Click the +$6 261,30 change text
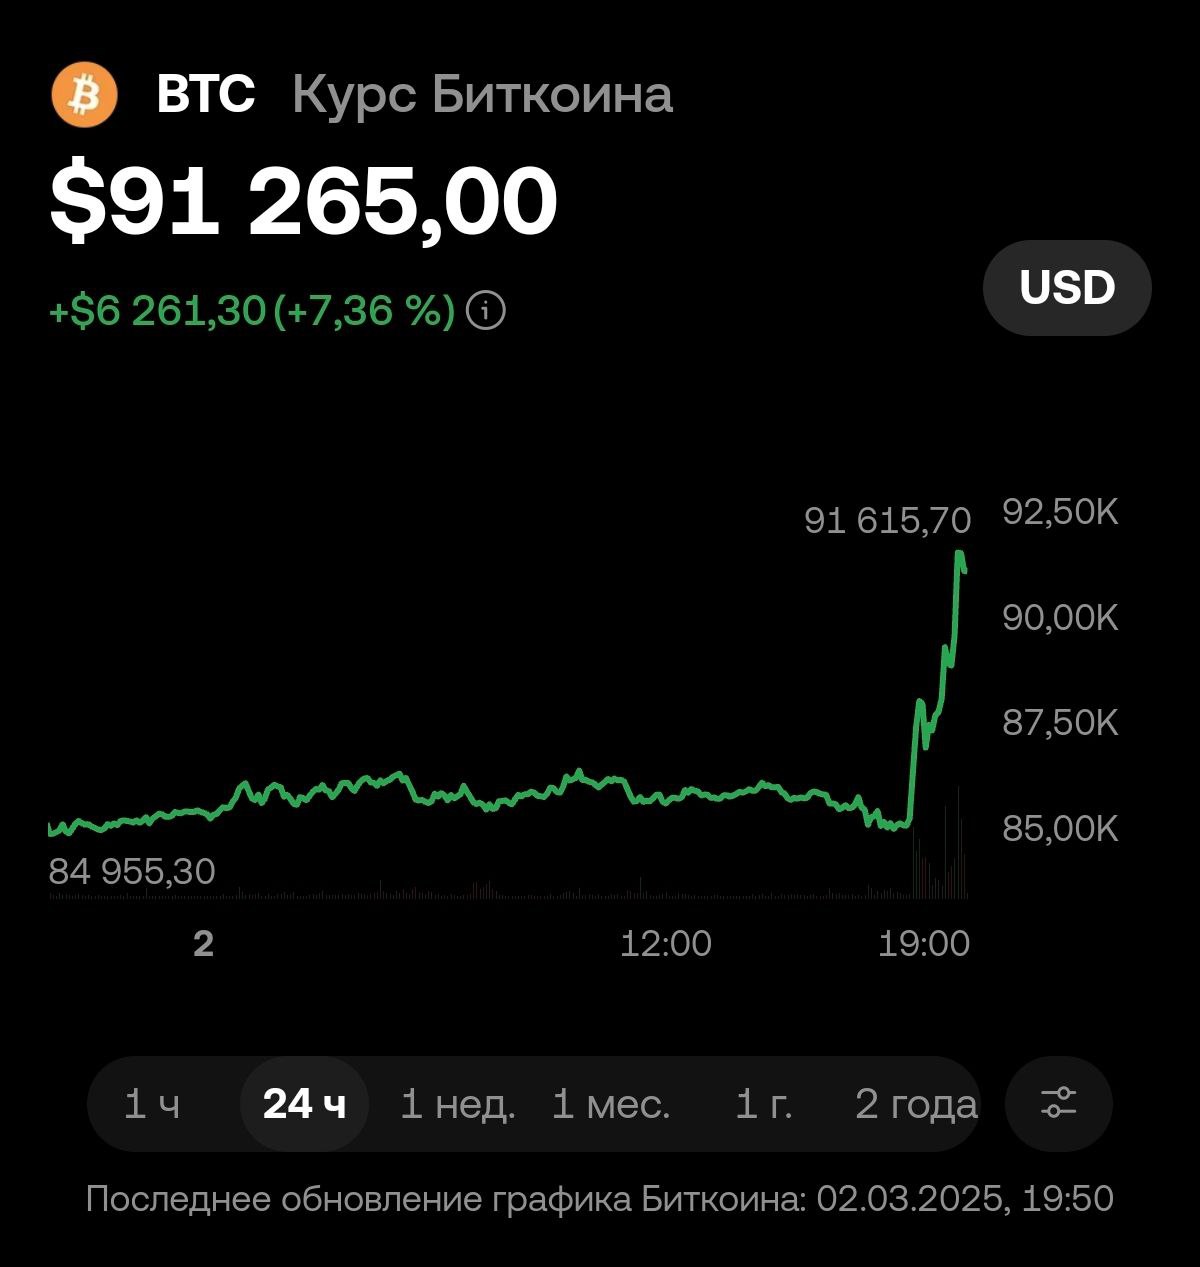Viewport: 1200px width, 1267px height. (157, 311)
